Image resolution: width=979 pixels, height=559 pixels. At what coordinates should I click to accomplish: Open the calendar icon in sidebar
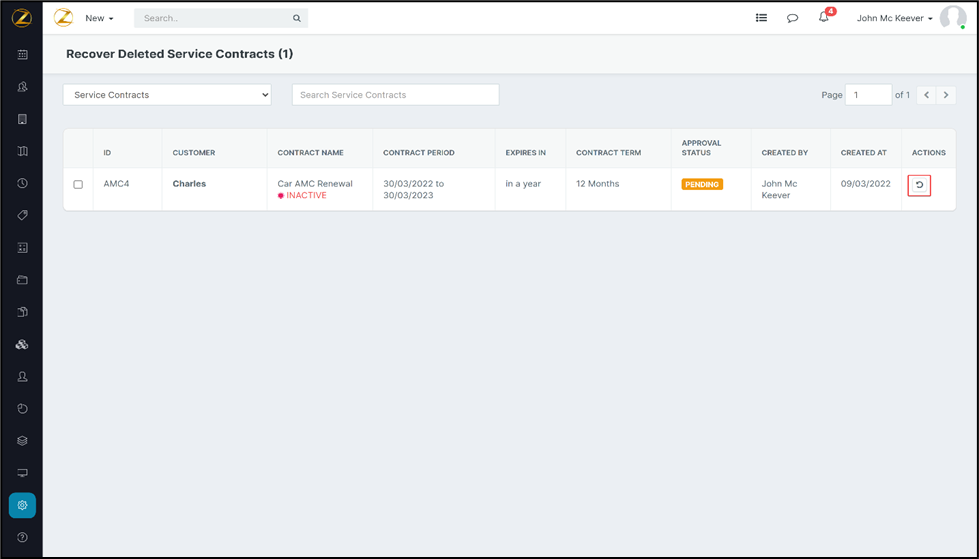pos(22,55)
